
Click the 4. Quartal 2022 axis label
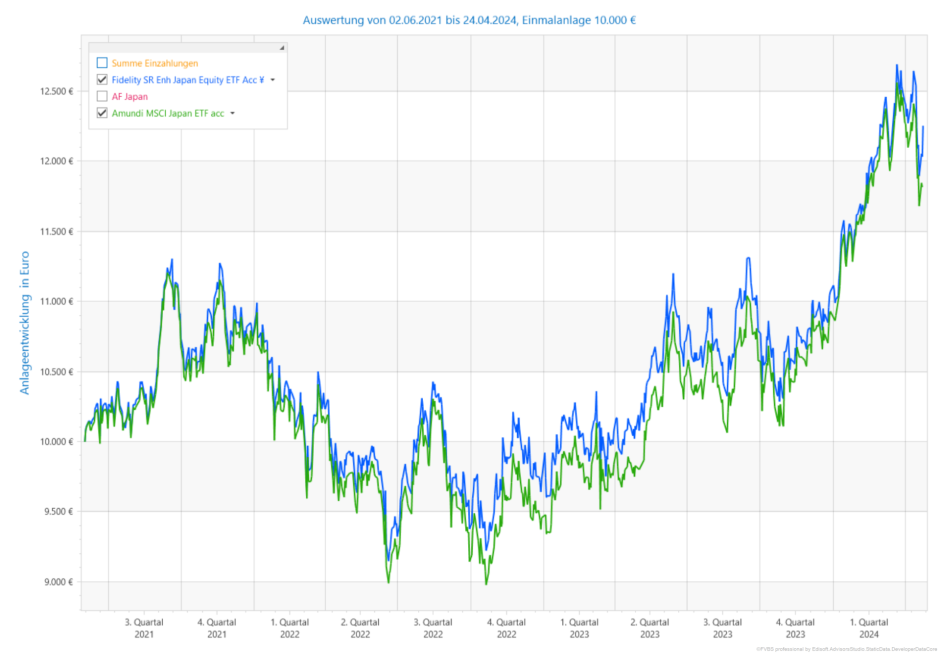pyautogui.click(x=506, y=628)
